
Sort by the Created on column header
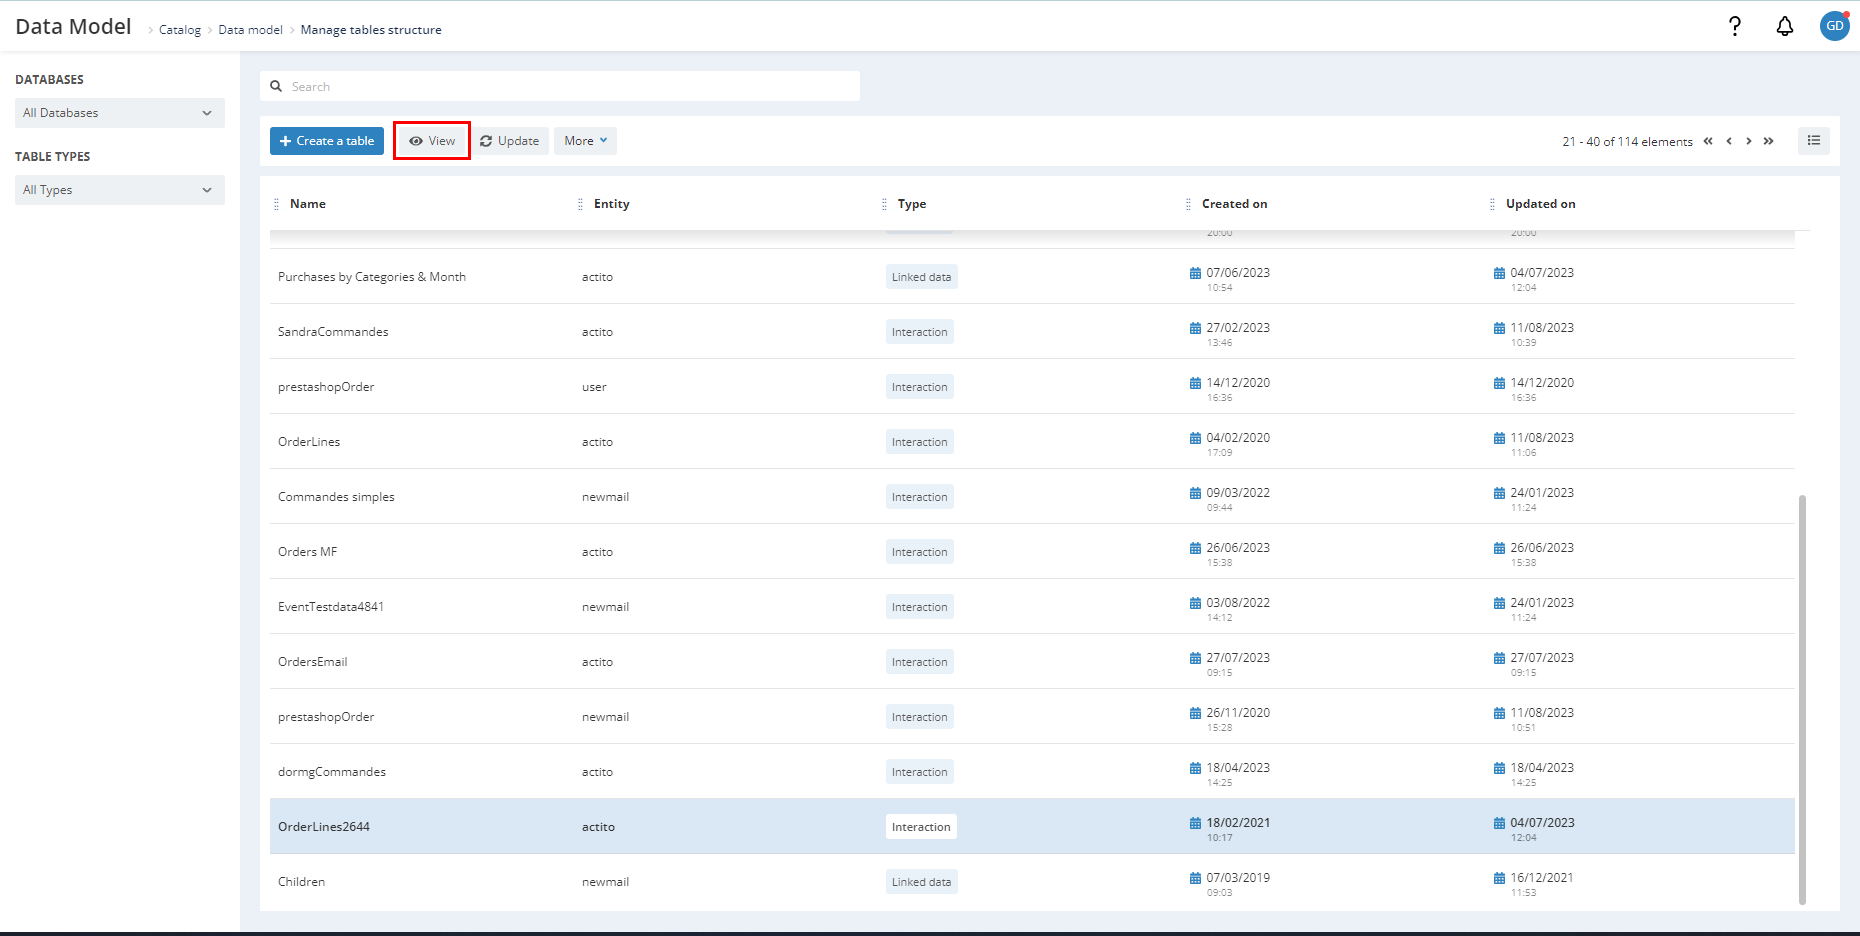(x=1234, y=204)
